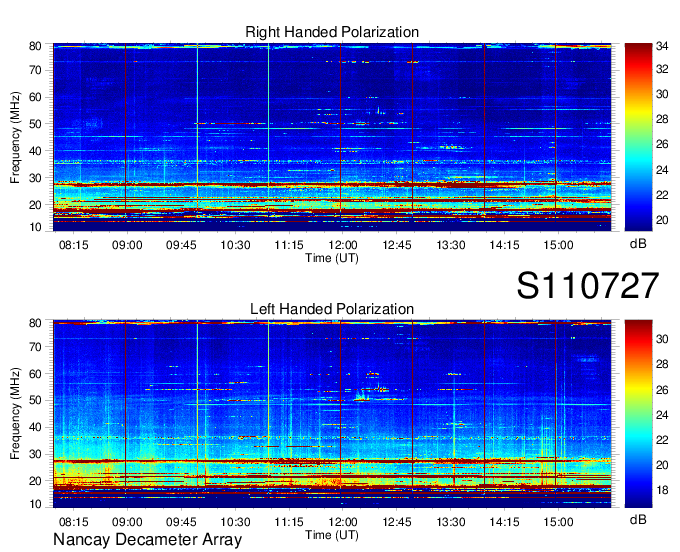
Task: Click the 30 frequency tick on bottom plot
Action: pyautogui.click(x=35, y=454)
